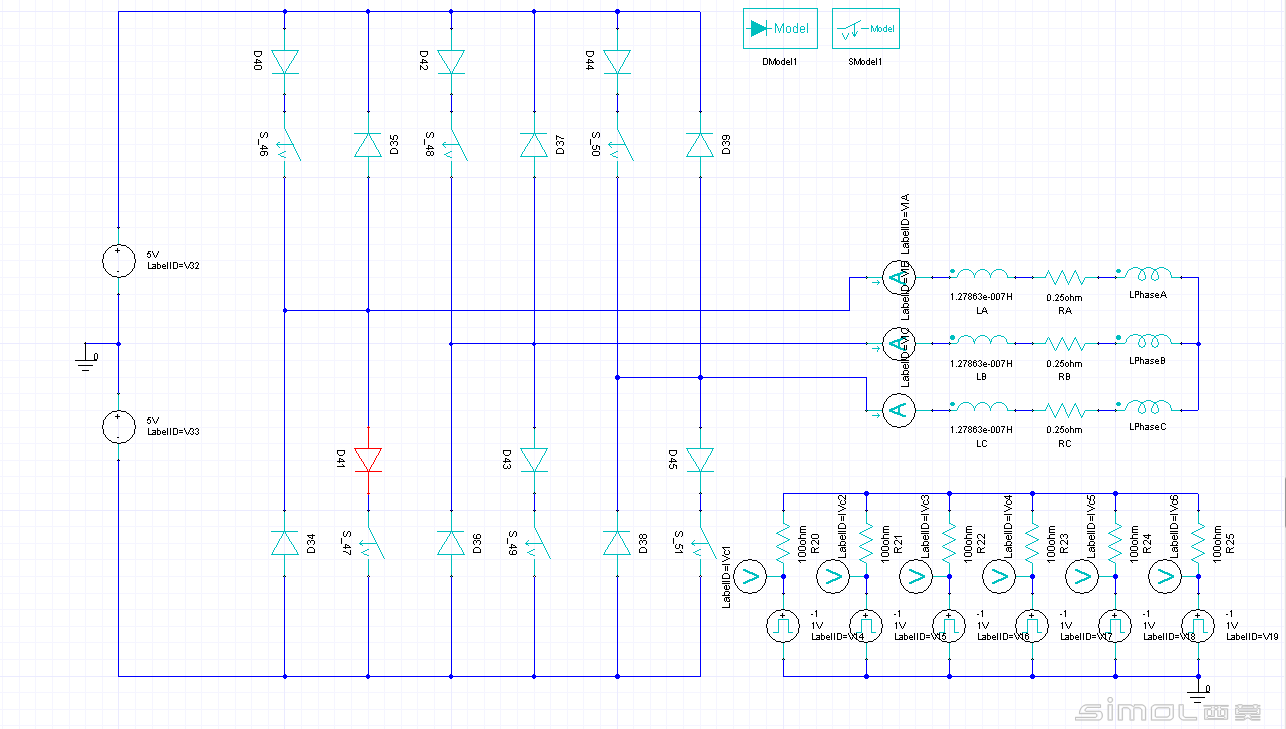1286x729 pixels.
Task: Select 100ohm resistor R22
Action: (x=949, y=542)
